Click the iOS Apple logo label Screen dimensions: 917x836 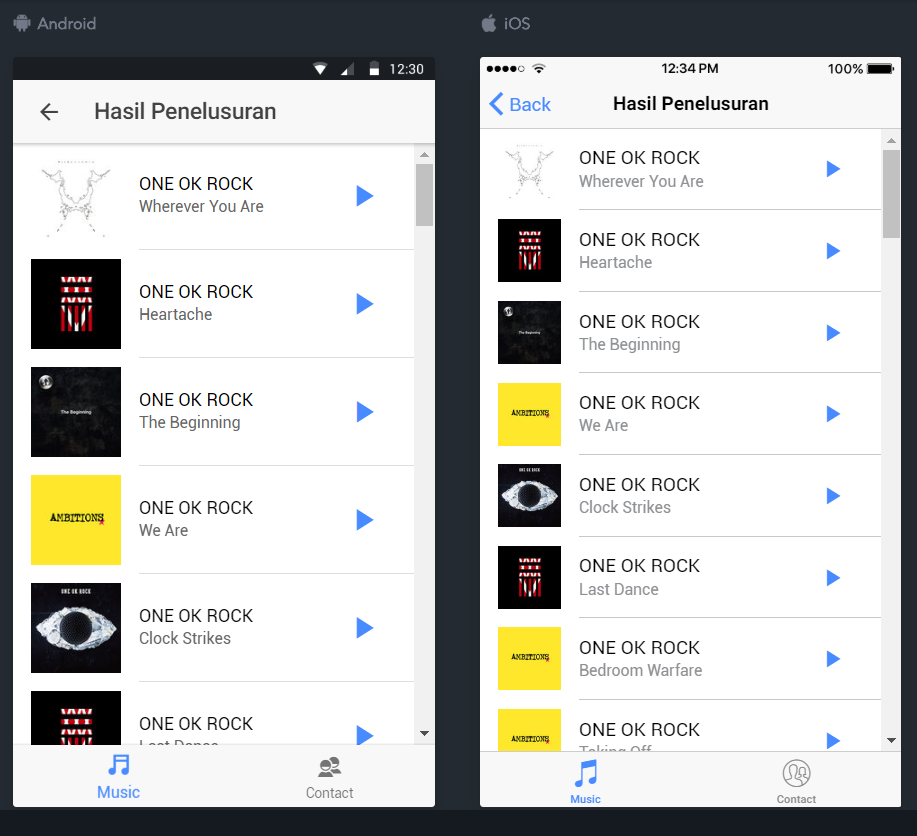489,23
